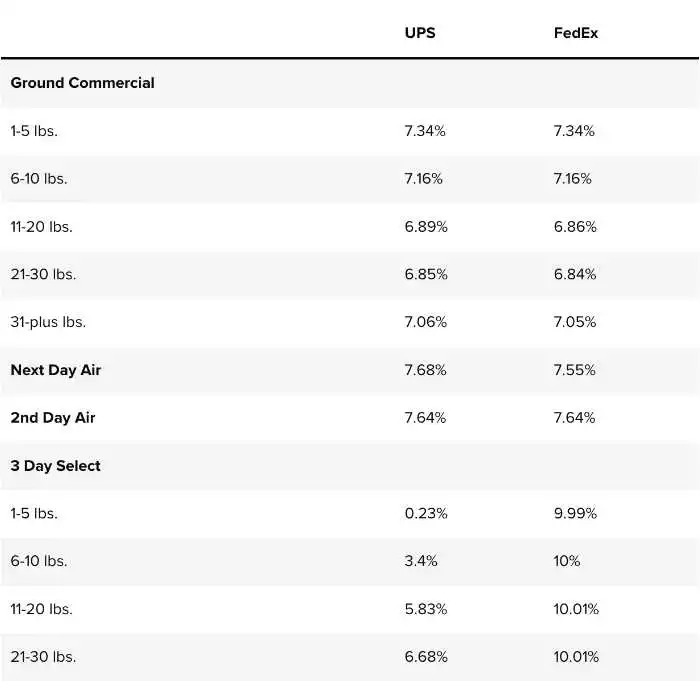
Task: Click the FedEx column header
Action: click(576, 33)
